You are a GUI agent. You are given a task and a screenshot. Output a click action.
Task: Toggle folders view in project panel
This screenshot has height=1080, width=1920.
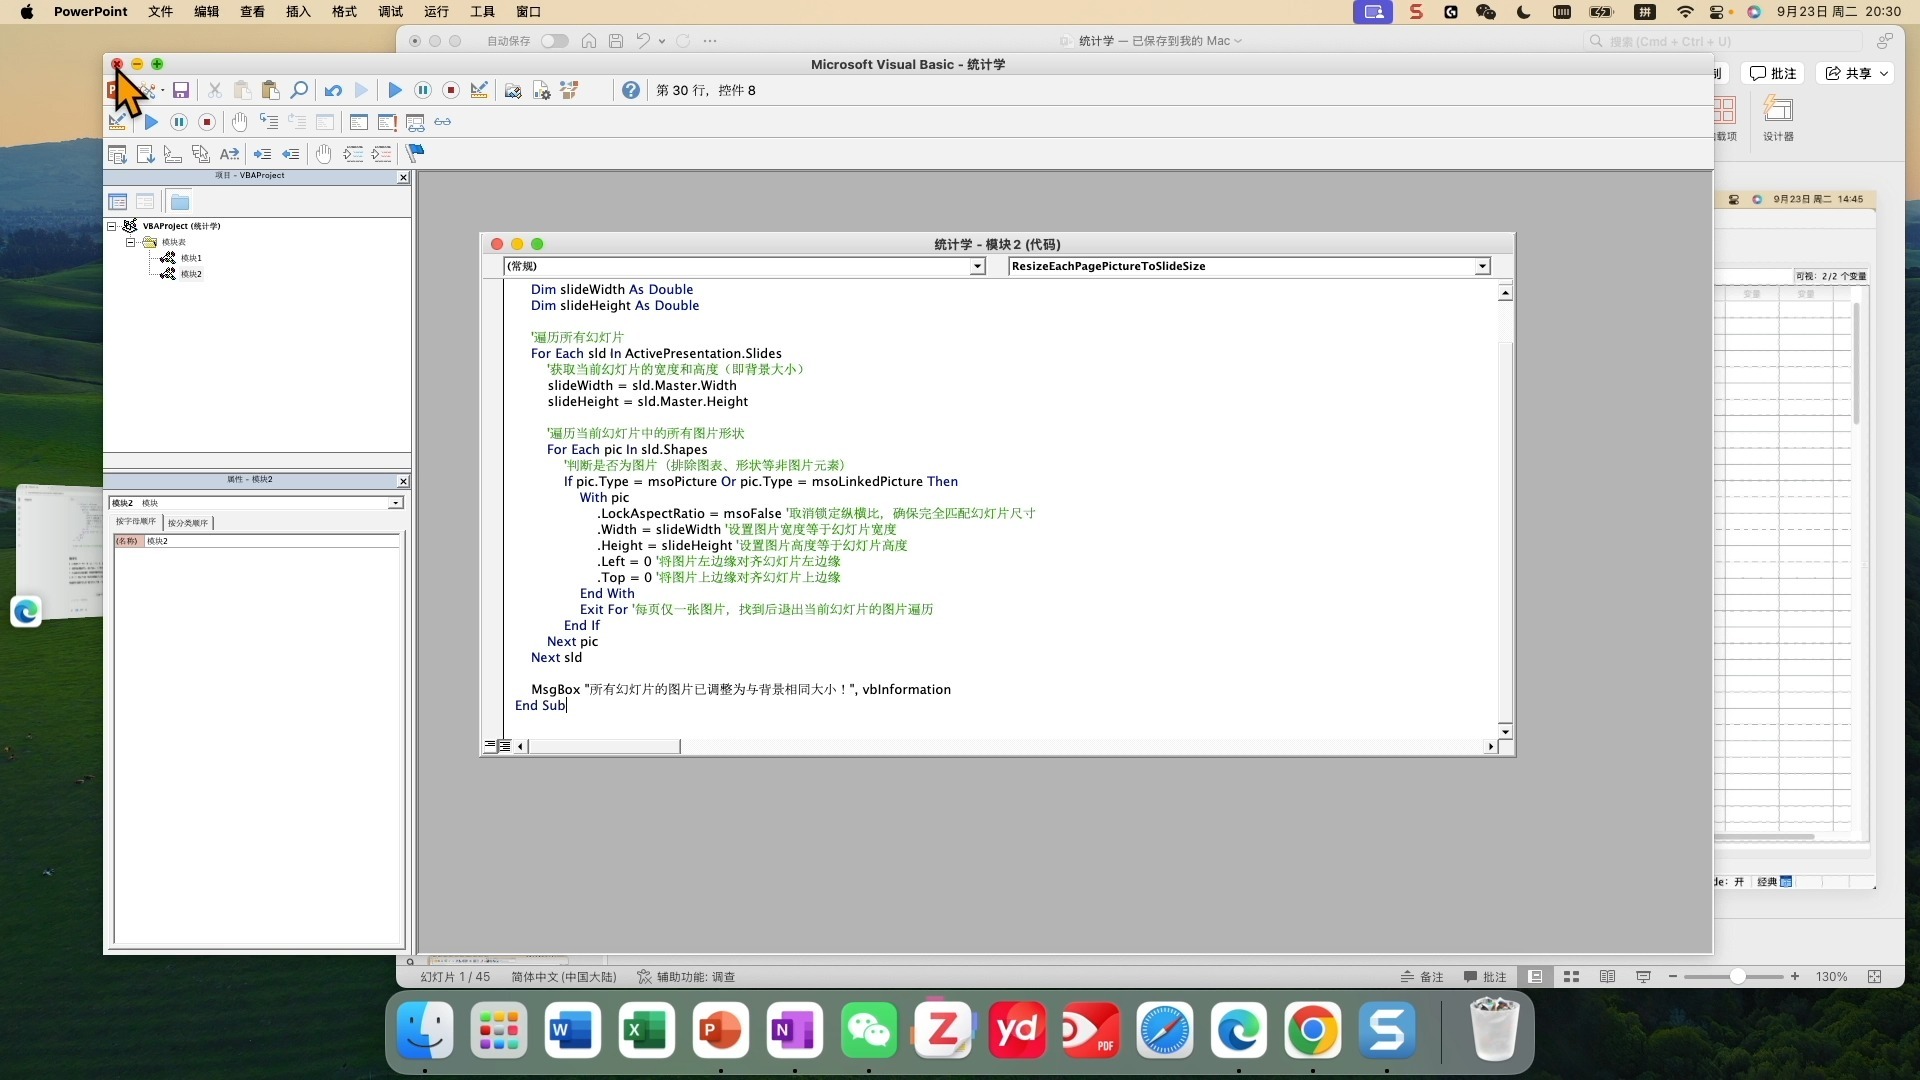click(x=180, y=202)
